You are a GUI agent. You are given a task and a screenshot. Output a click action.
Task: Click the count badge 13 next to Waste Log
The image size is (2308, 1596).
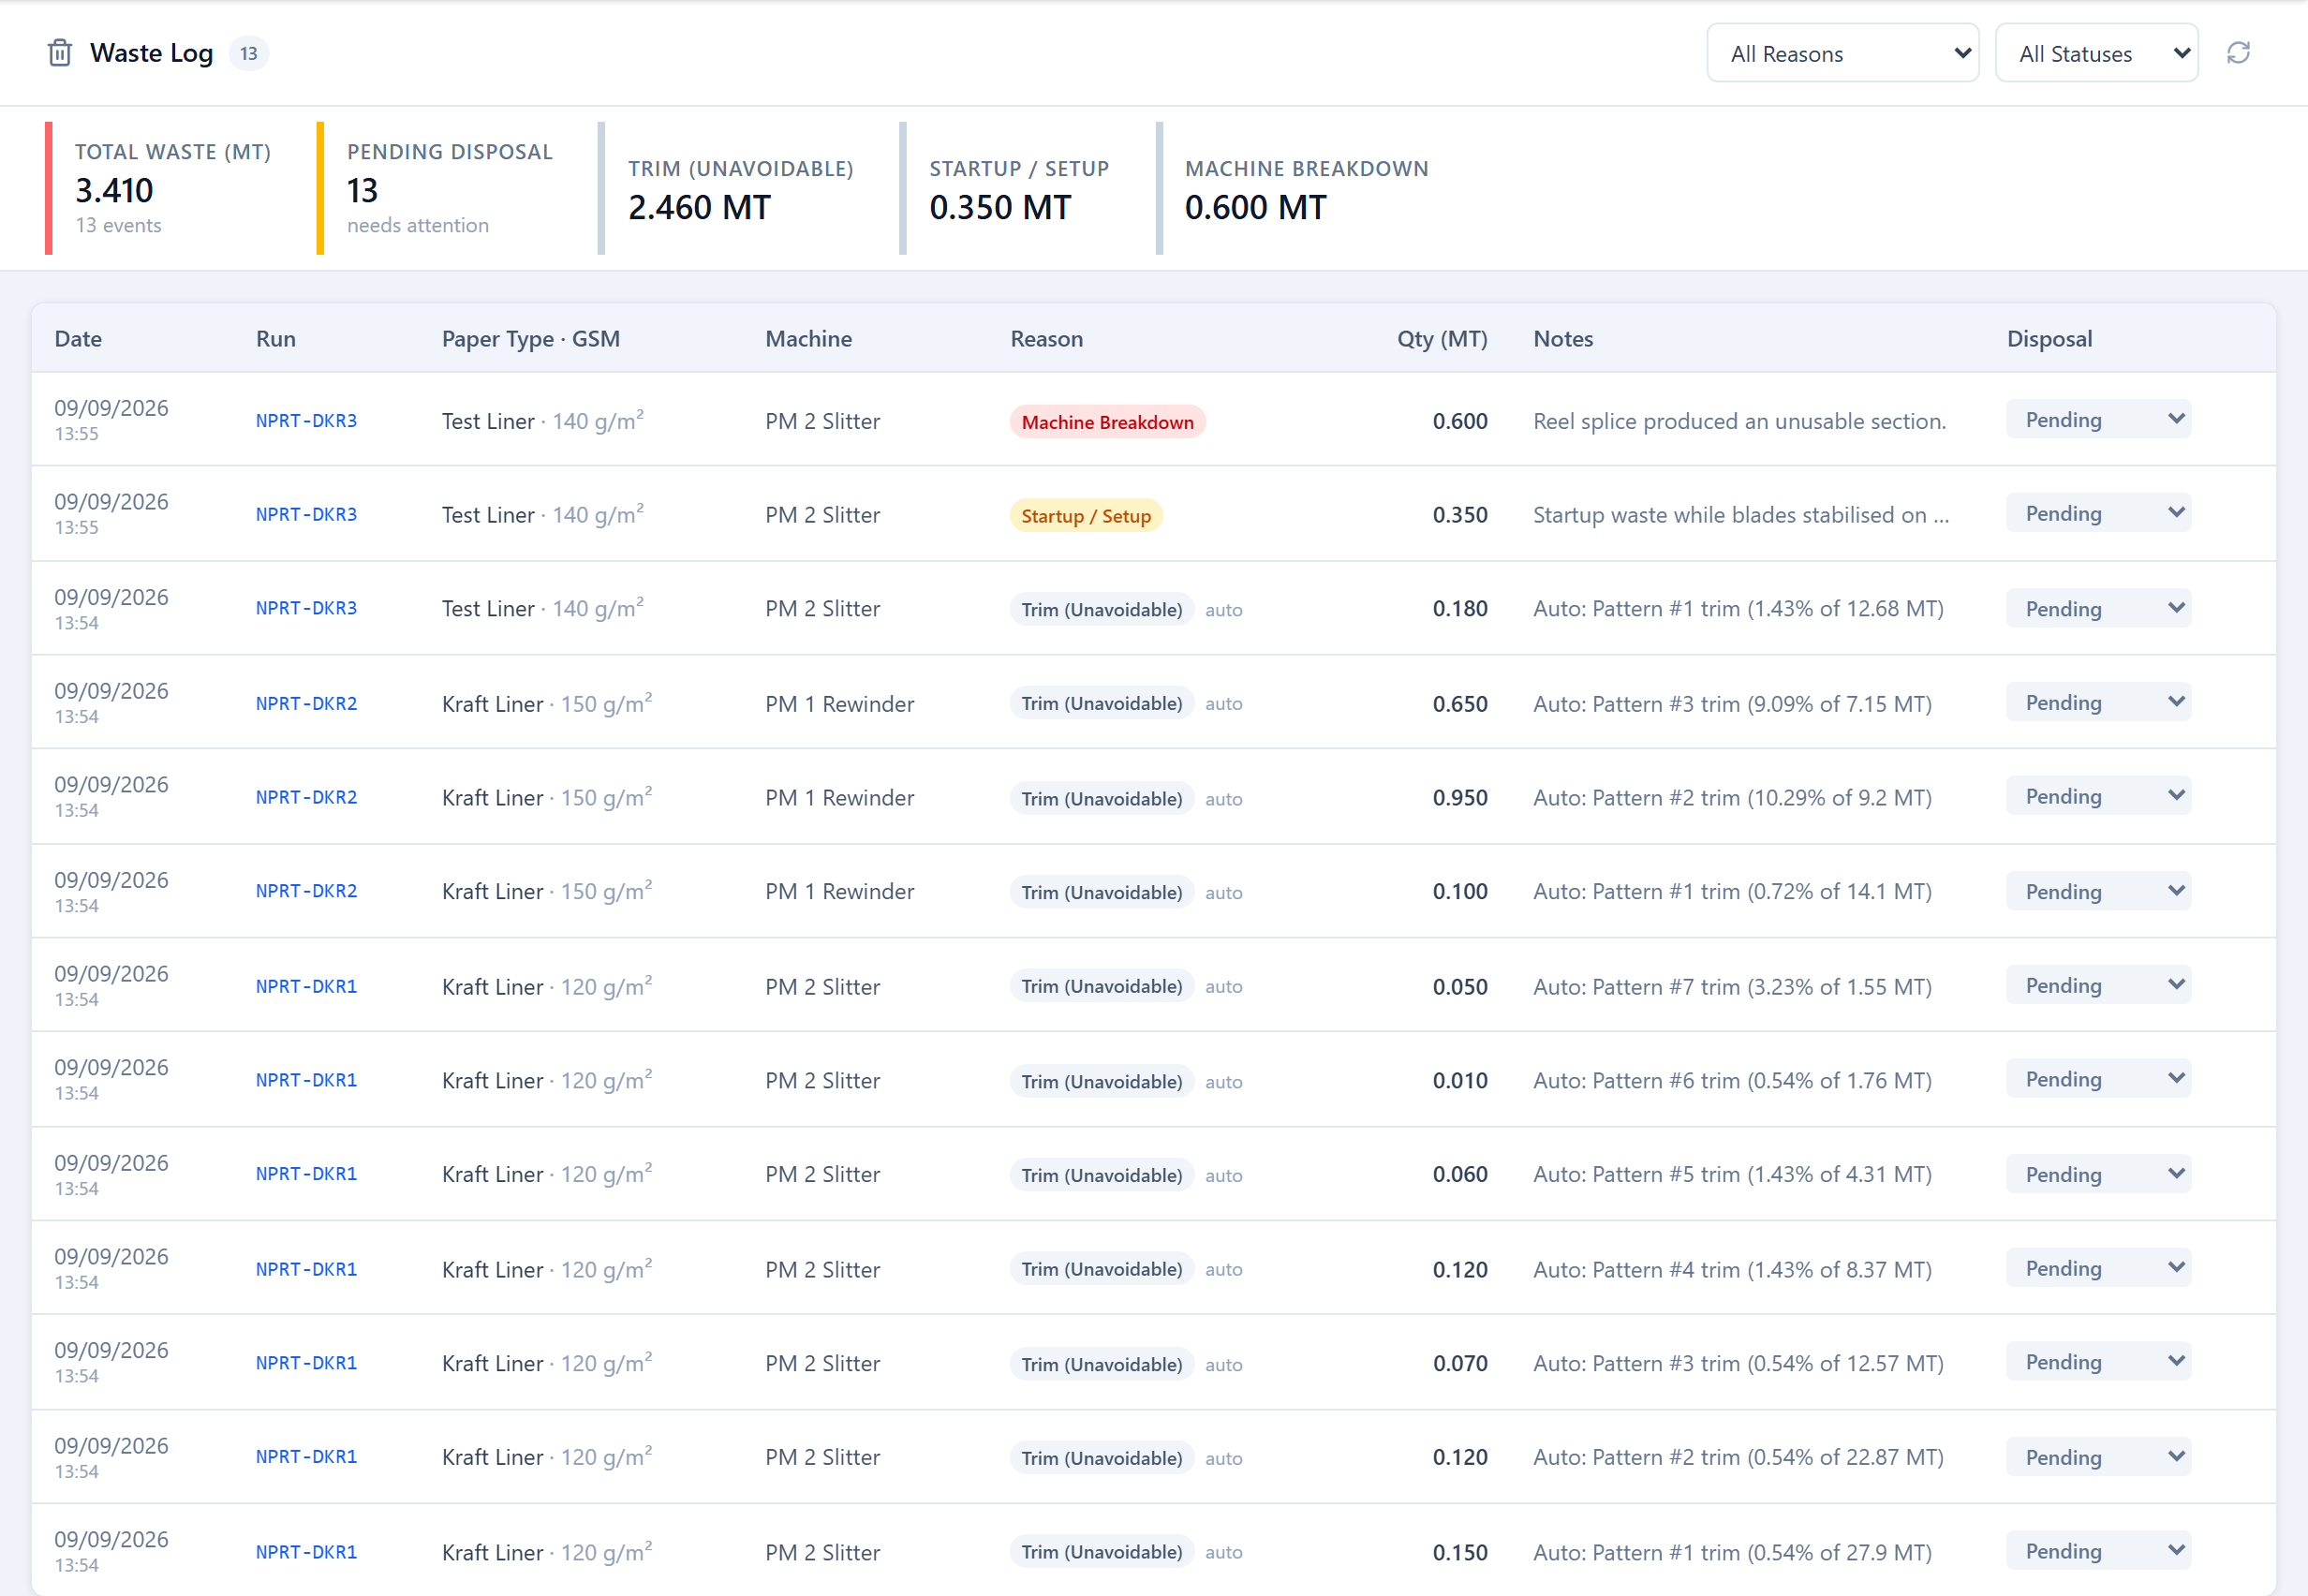[x=249, y=54]
